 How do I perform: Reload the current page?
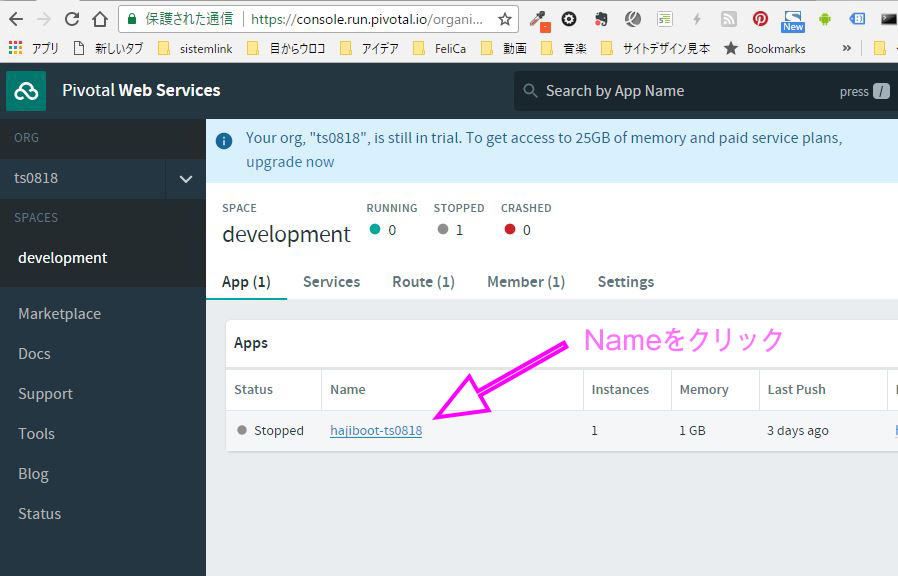click(72, 19)
